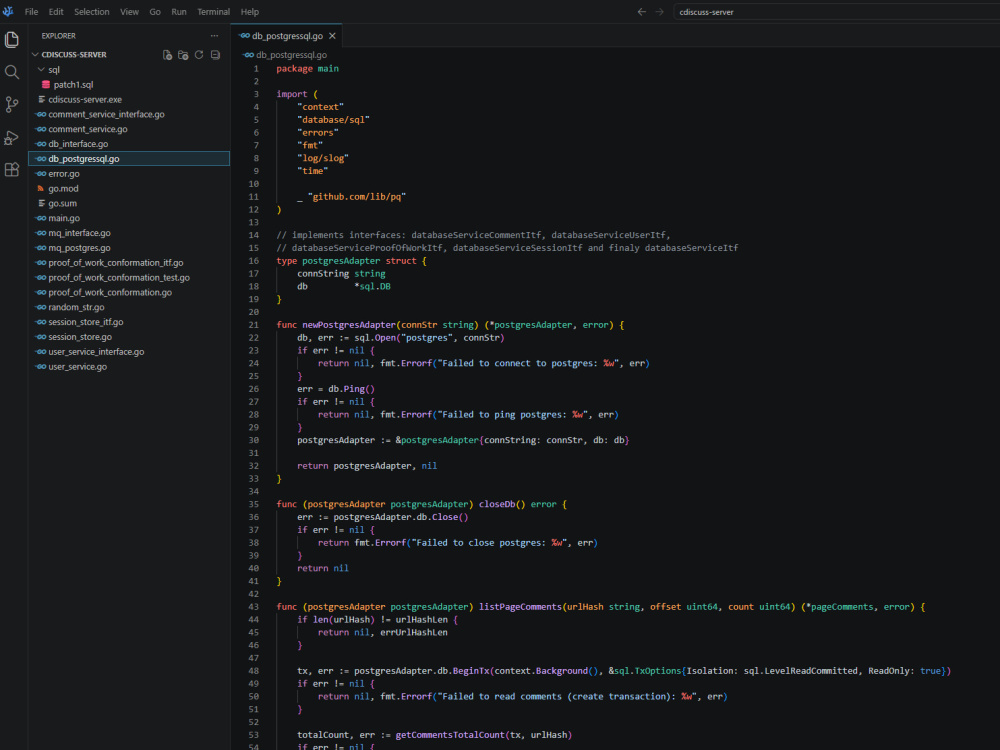Click on closeDb function name
Image resolution: width=1000 pixels, height=750 pixels.
click(497, 504)
